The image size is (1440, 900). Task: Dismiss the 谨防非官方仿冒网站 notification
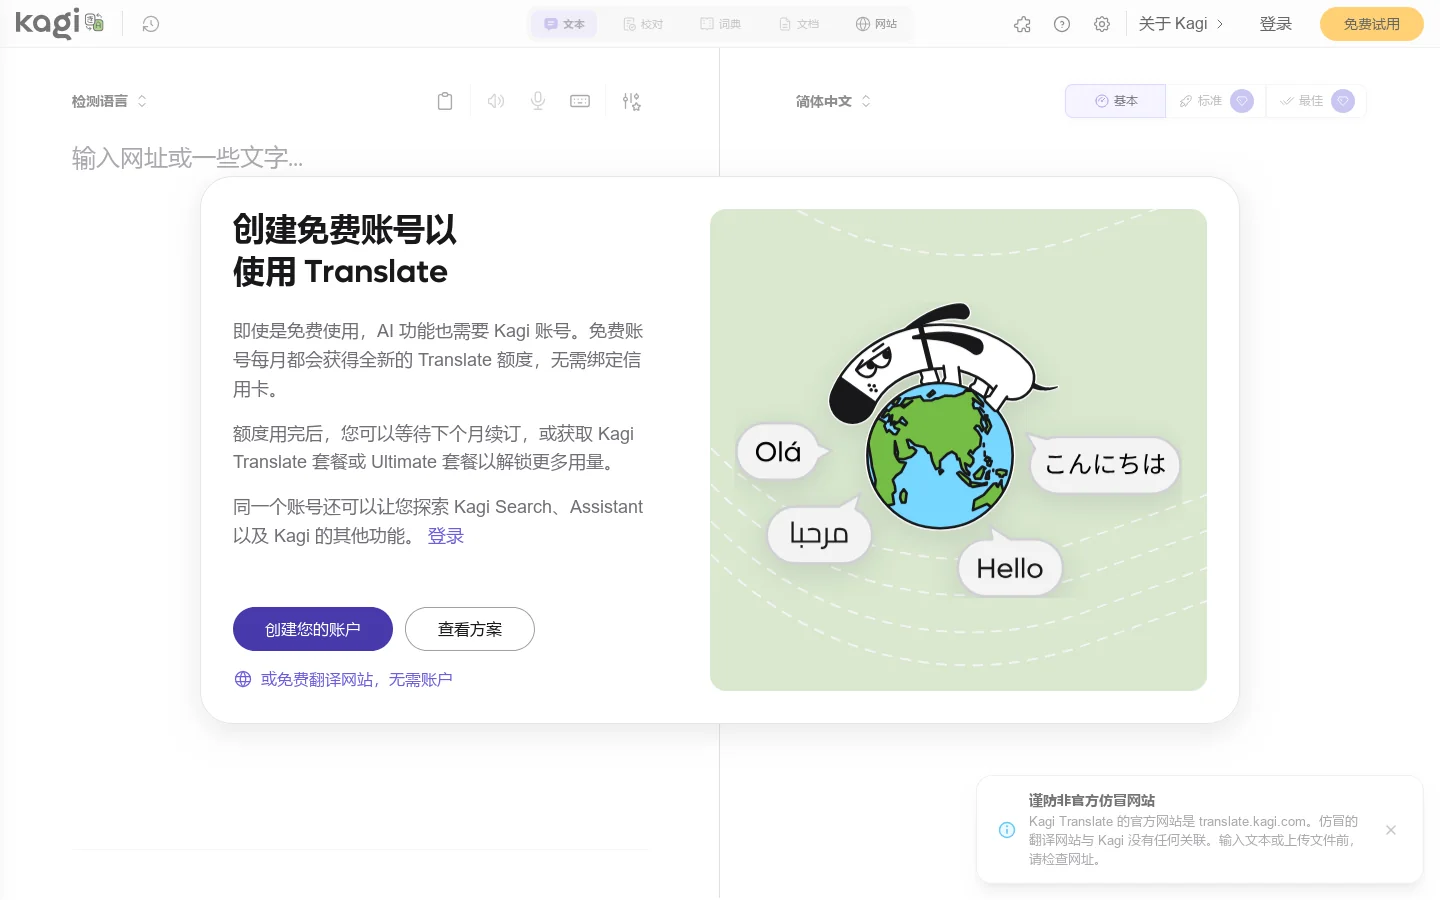coord(1391,830)
